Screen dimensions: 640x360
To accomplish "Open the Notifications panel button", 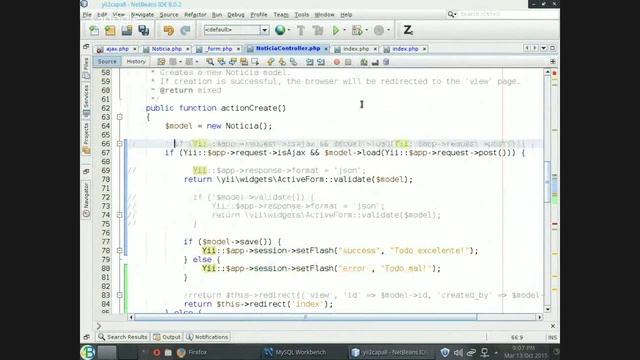I will [x=207, y=337].
